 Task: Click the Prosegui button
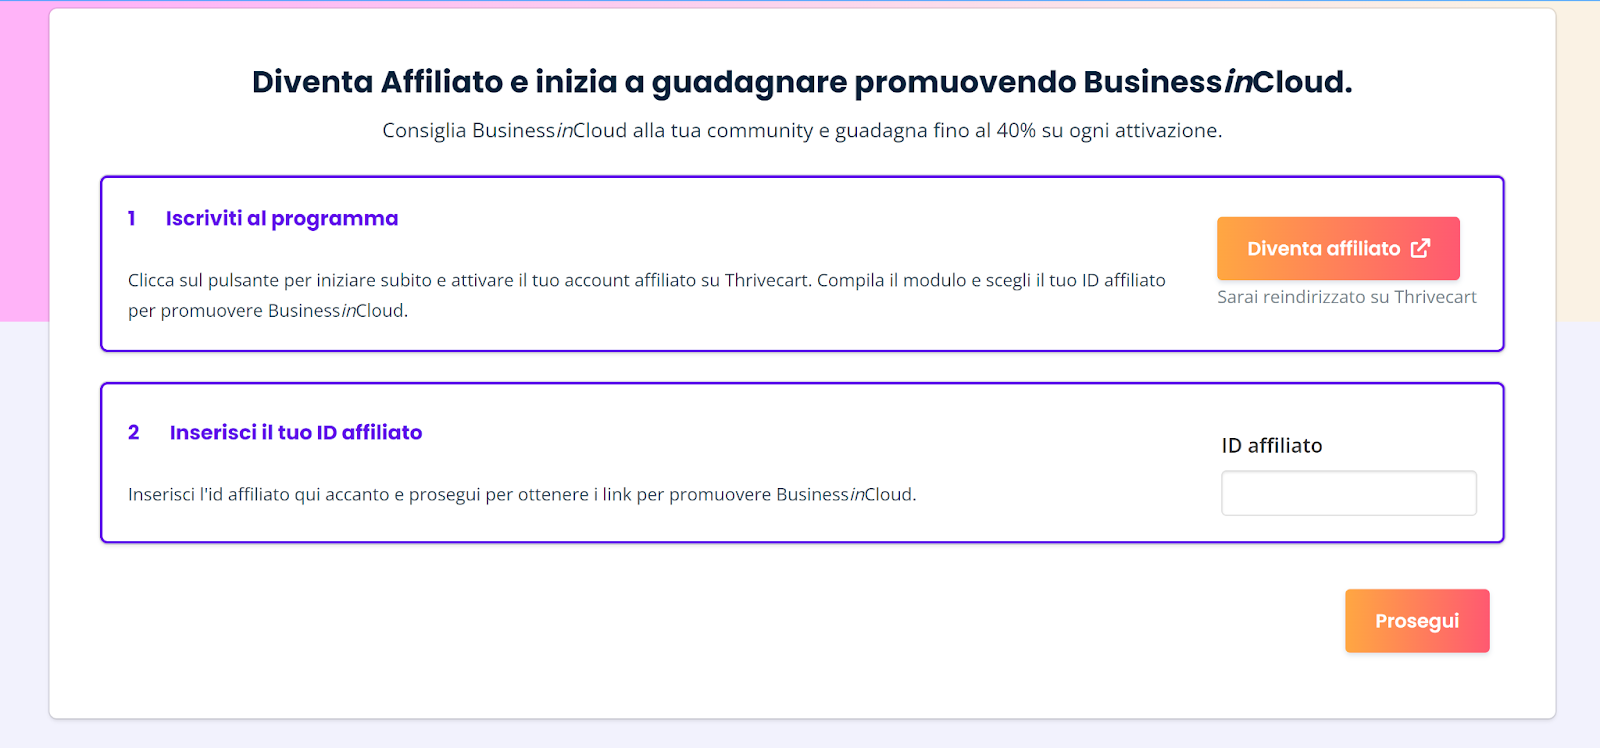(x=1416, y=621)
